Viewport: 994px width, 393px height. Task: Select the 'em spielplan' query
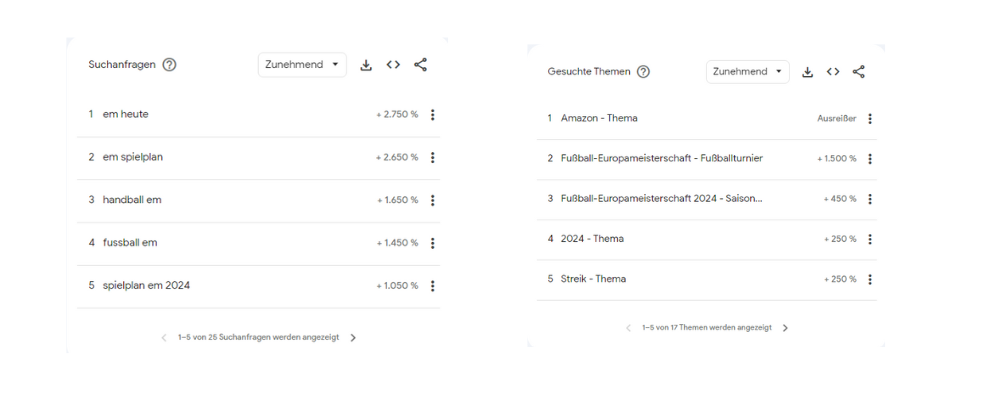132,157
